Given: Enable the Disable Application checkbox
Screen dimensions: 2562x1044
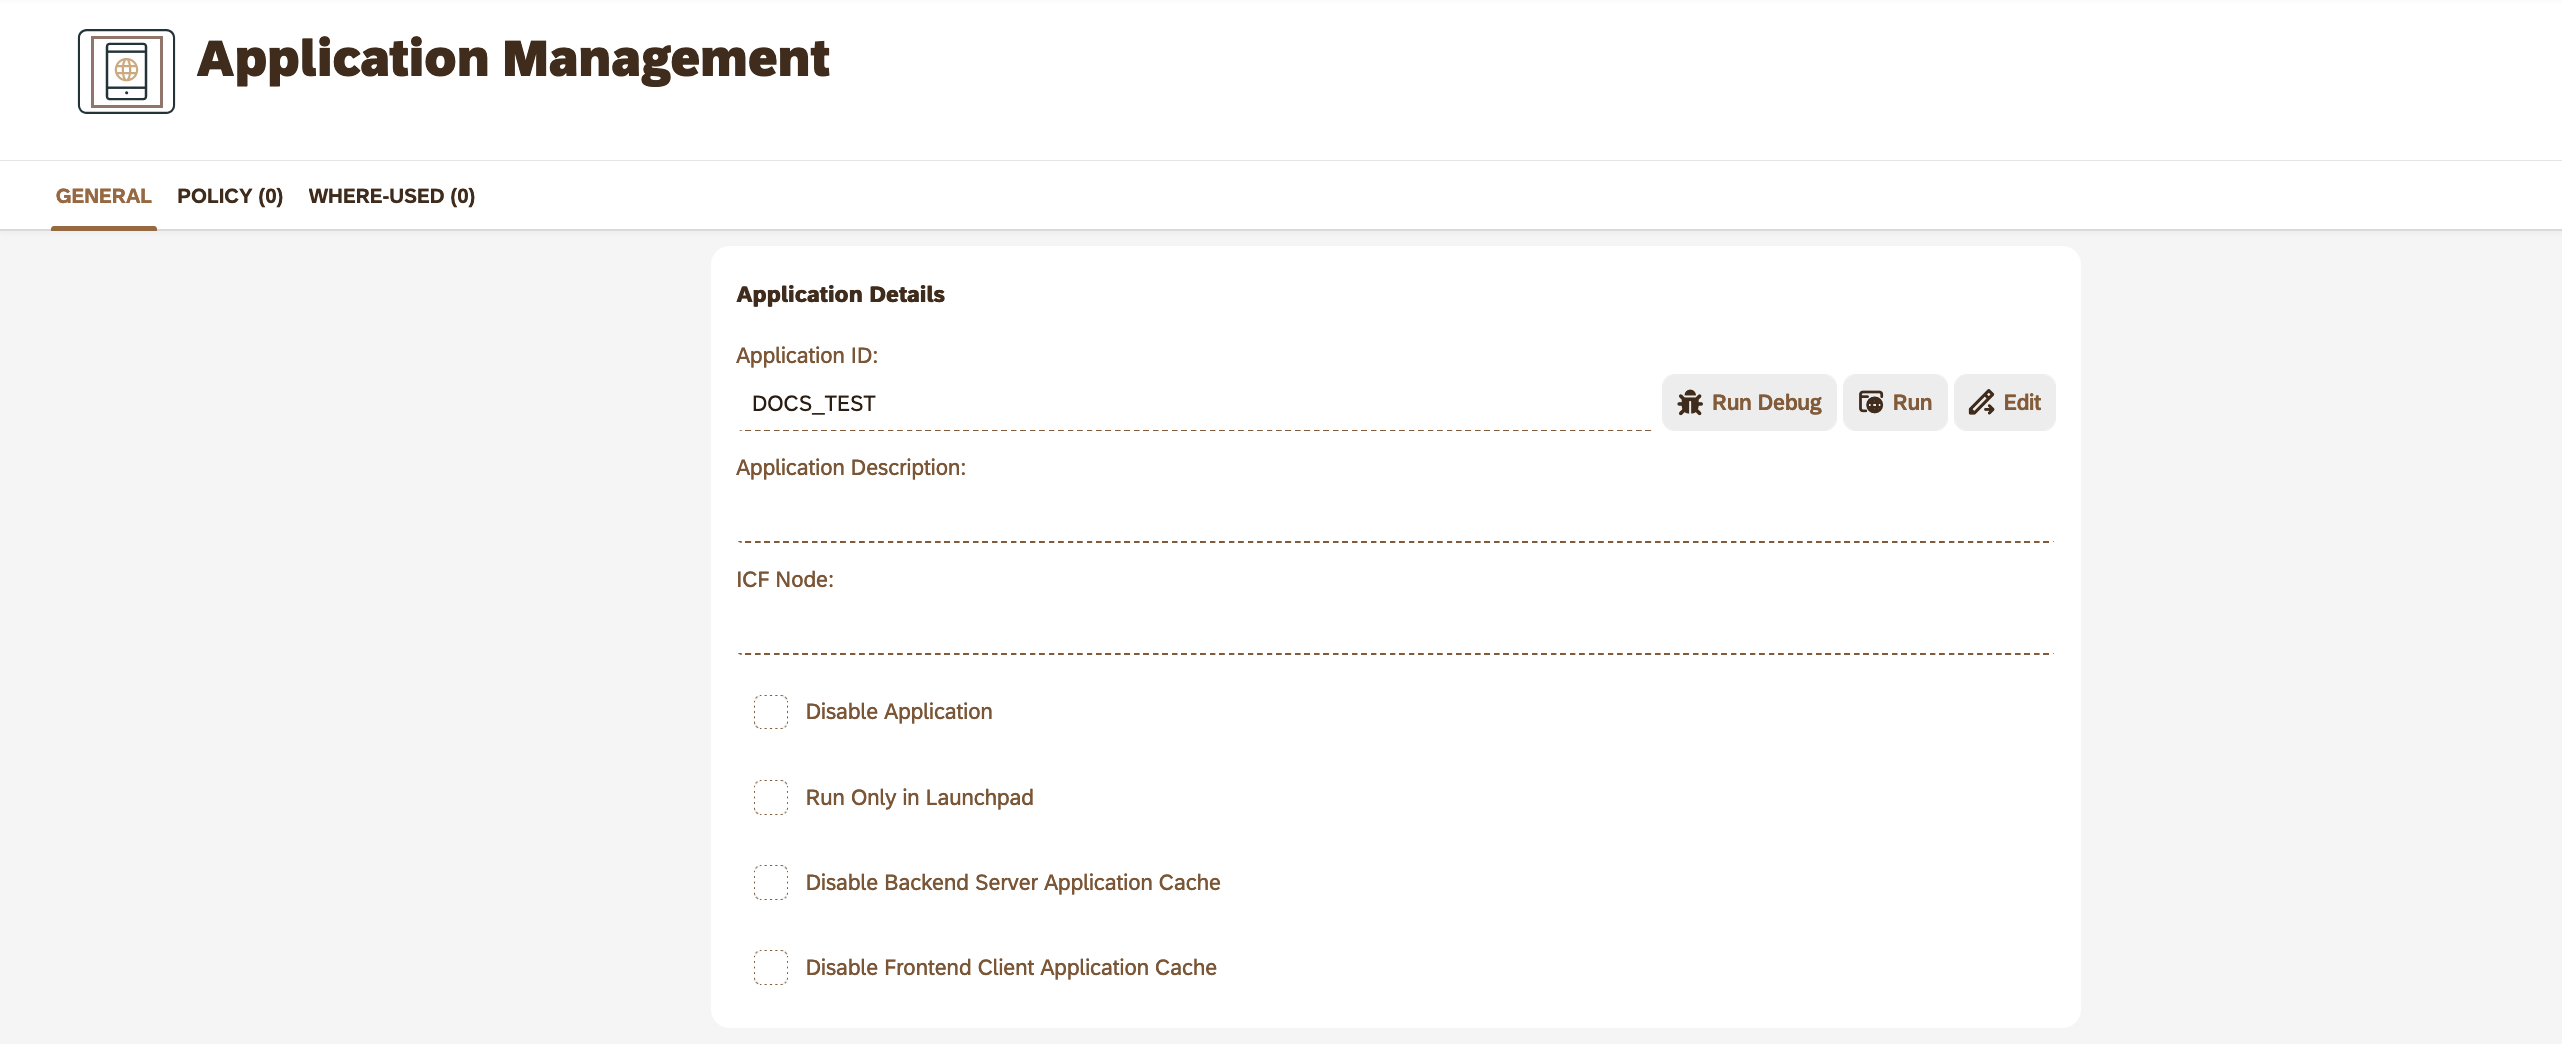Looking at the screenshot, I should (770, 712).
